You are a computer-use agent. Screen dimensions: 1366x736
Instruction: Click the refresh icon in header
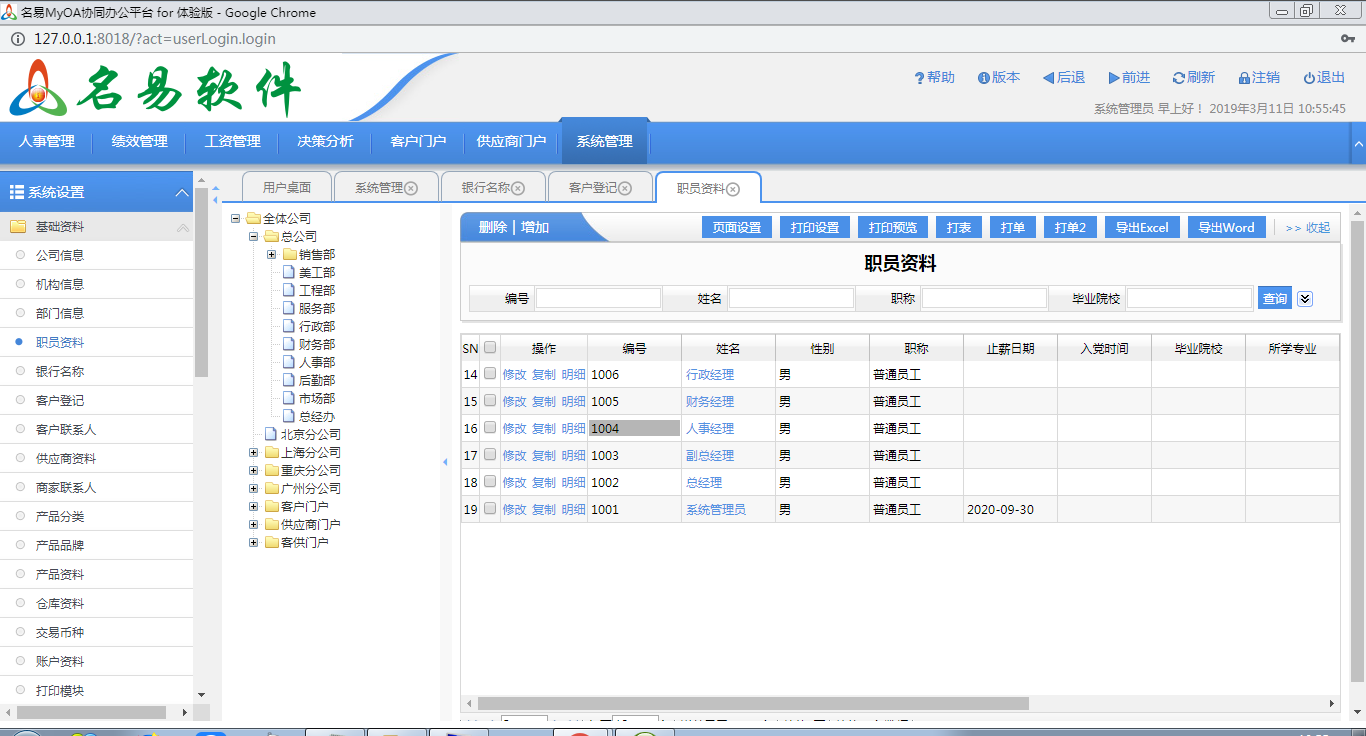pos(1179,78)
